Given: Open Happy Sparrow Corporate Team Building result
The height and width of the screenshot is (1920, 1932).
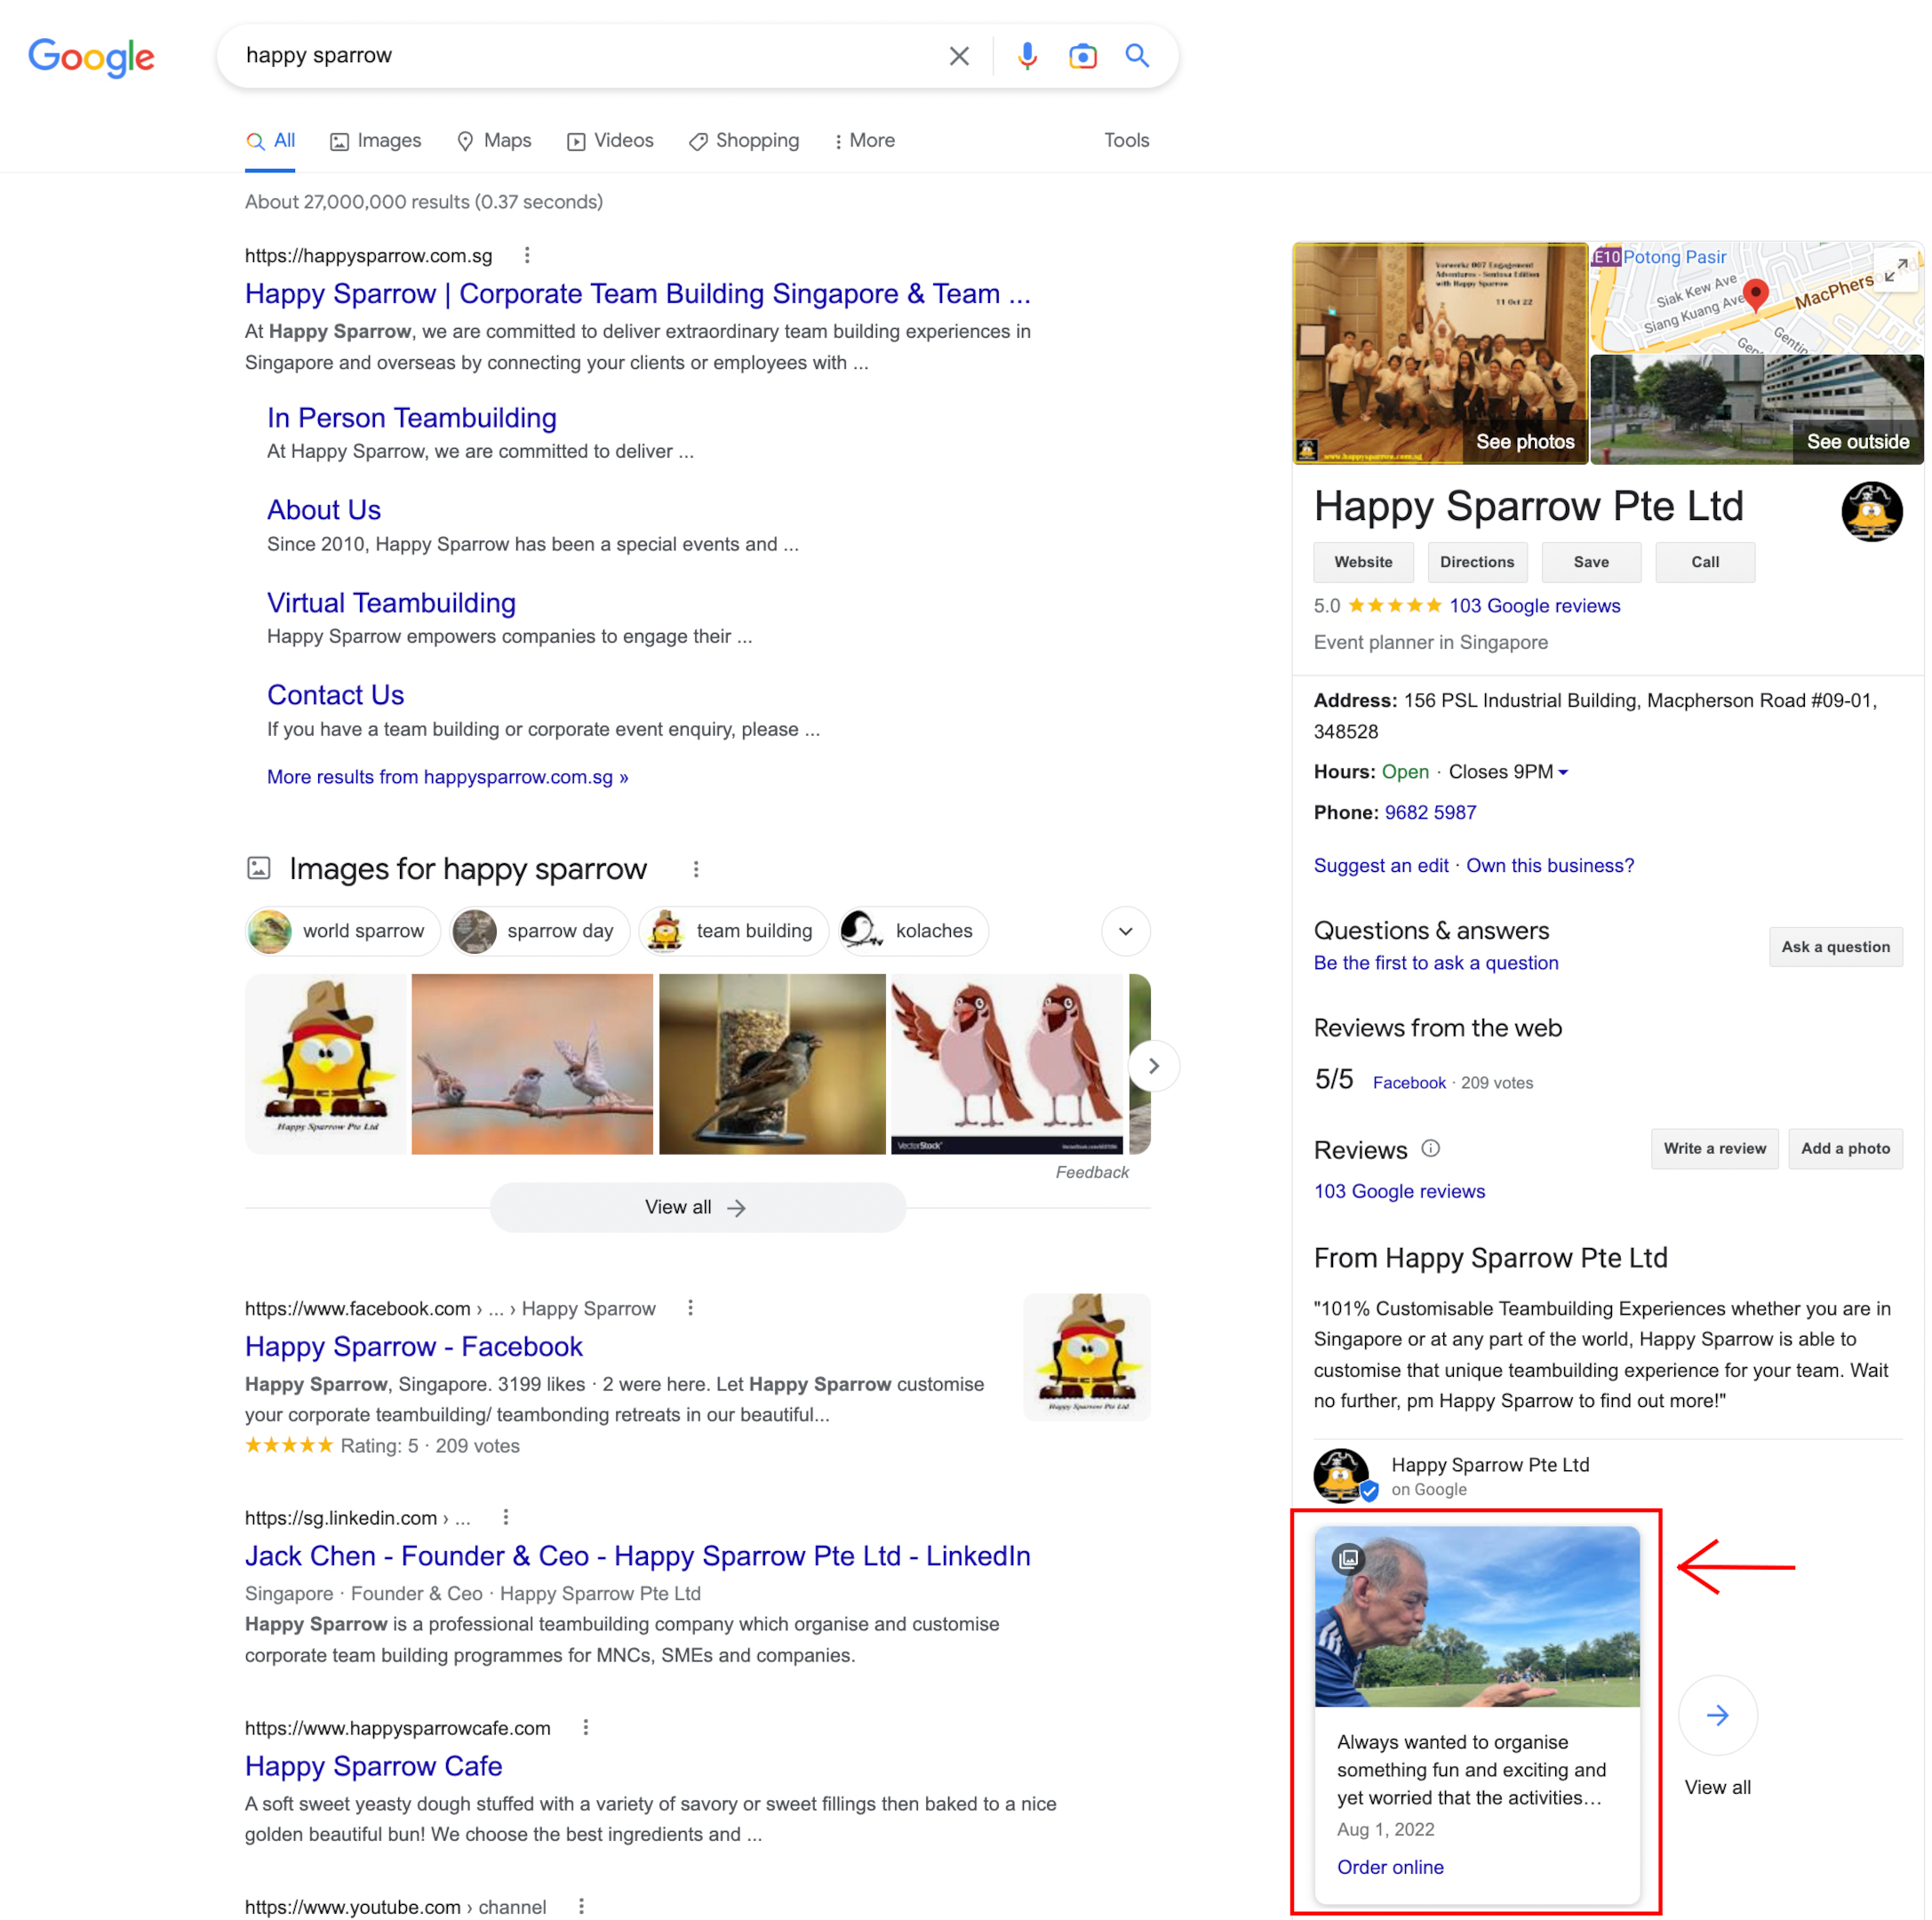Looking at the screenshot, I should click(637, 294).
